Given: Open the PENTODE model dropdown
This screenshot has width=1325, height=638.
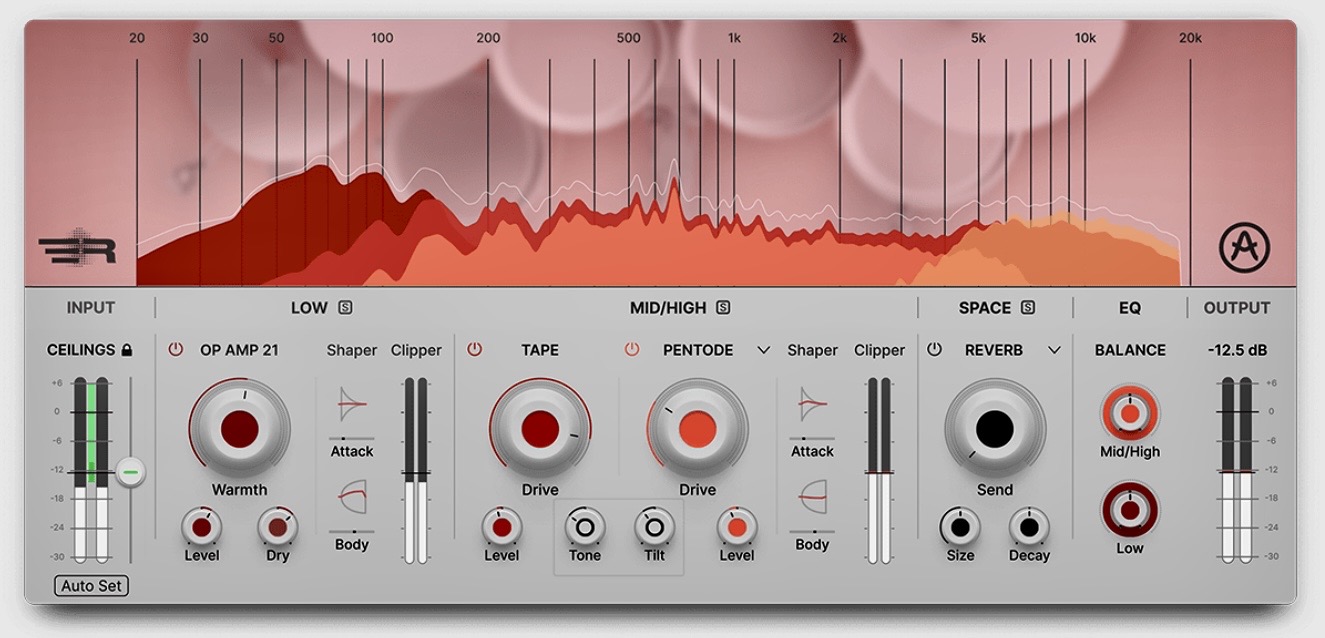Looking at the screenshot, I should point(763,350).
